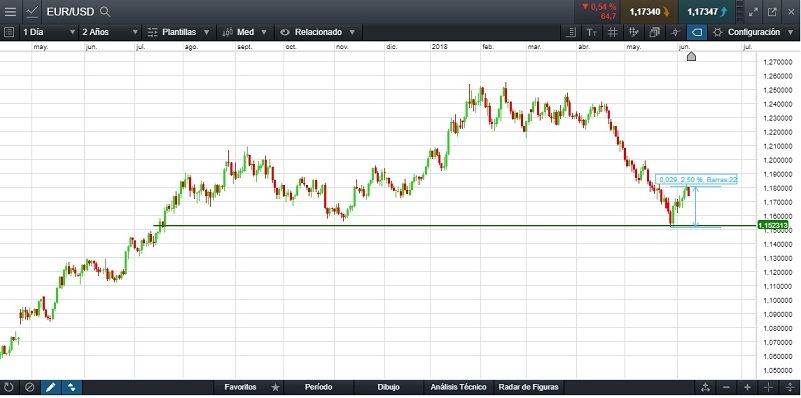Expand the Plantillas dropdown
The height and width of the screenshot is (398, 801).
coord(179,32)
